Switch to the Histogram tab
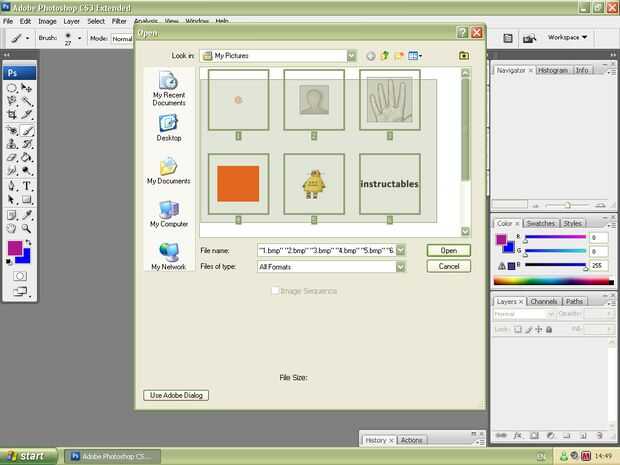The height and width of the screenshot is (465, 620). click(553, 70)
